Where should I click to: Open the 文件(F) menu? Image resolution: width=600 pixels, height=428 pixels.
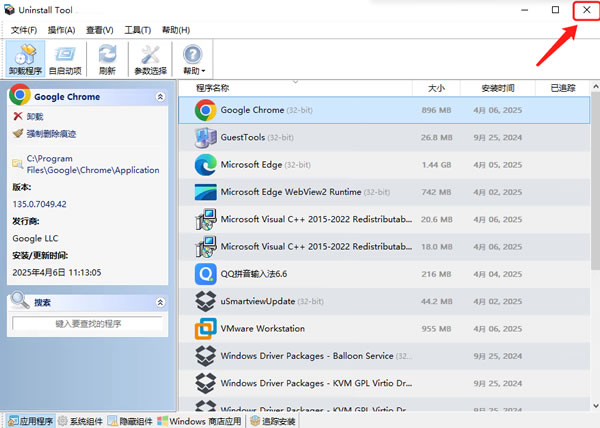25,30
